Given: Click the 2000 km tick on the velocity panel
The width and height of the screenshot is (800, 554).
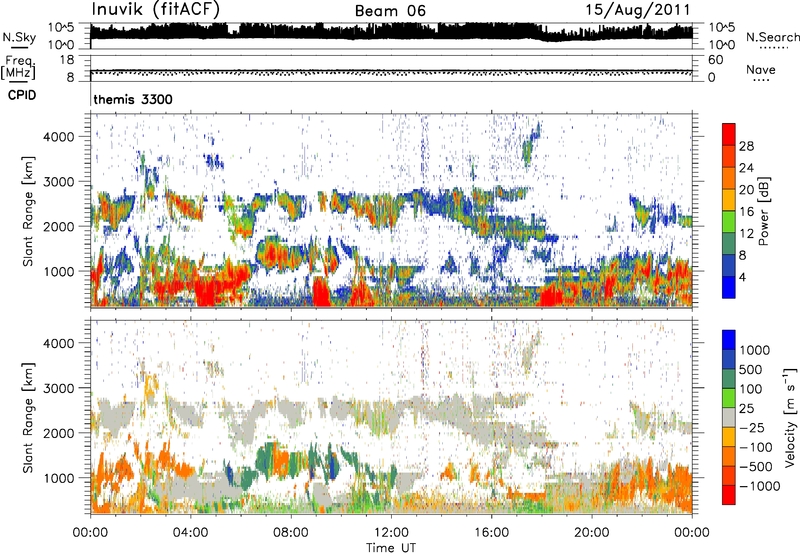Looking at the screenshot, I should click(59, 433).
